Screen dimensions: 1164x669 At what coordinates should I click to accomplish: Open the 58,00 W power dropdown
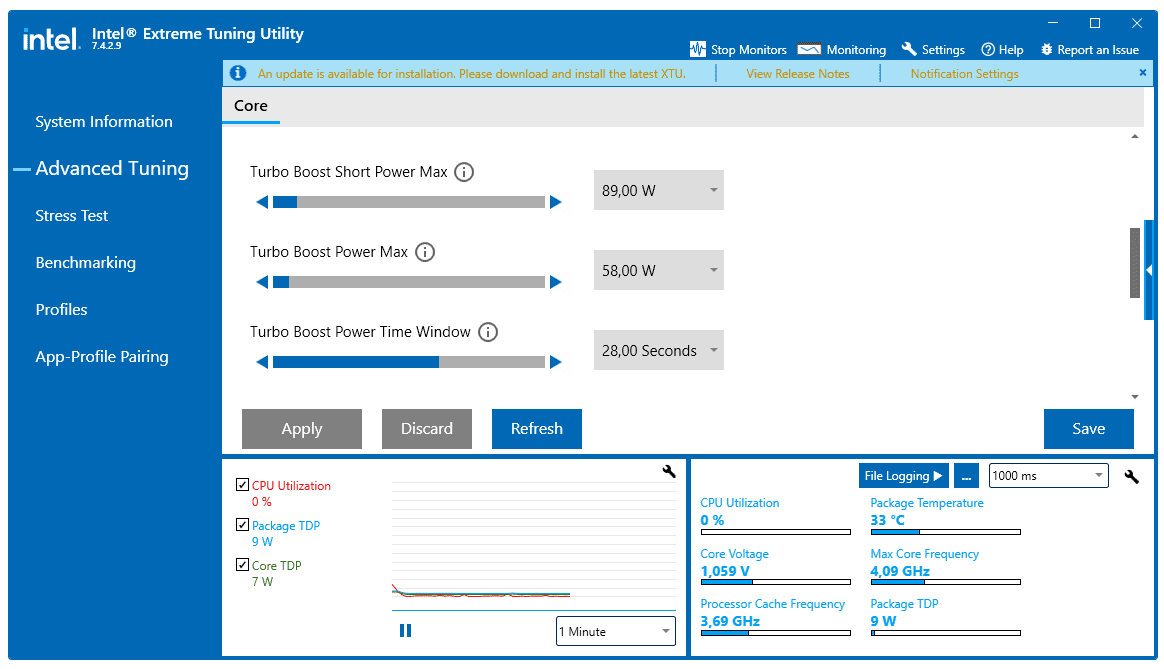click(658, 270)
